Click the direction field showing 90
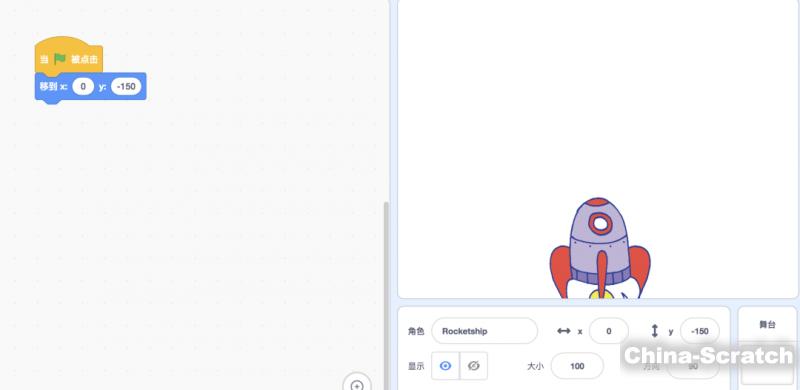Viewport: 800px width, 390px height. click(693, 366)
